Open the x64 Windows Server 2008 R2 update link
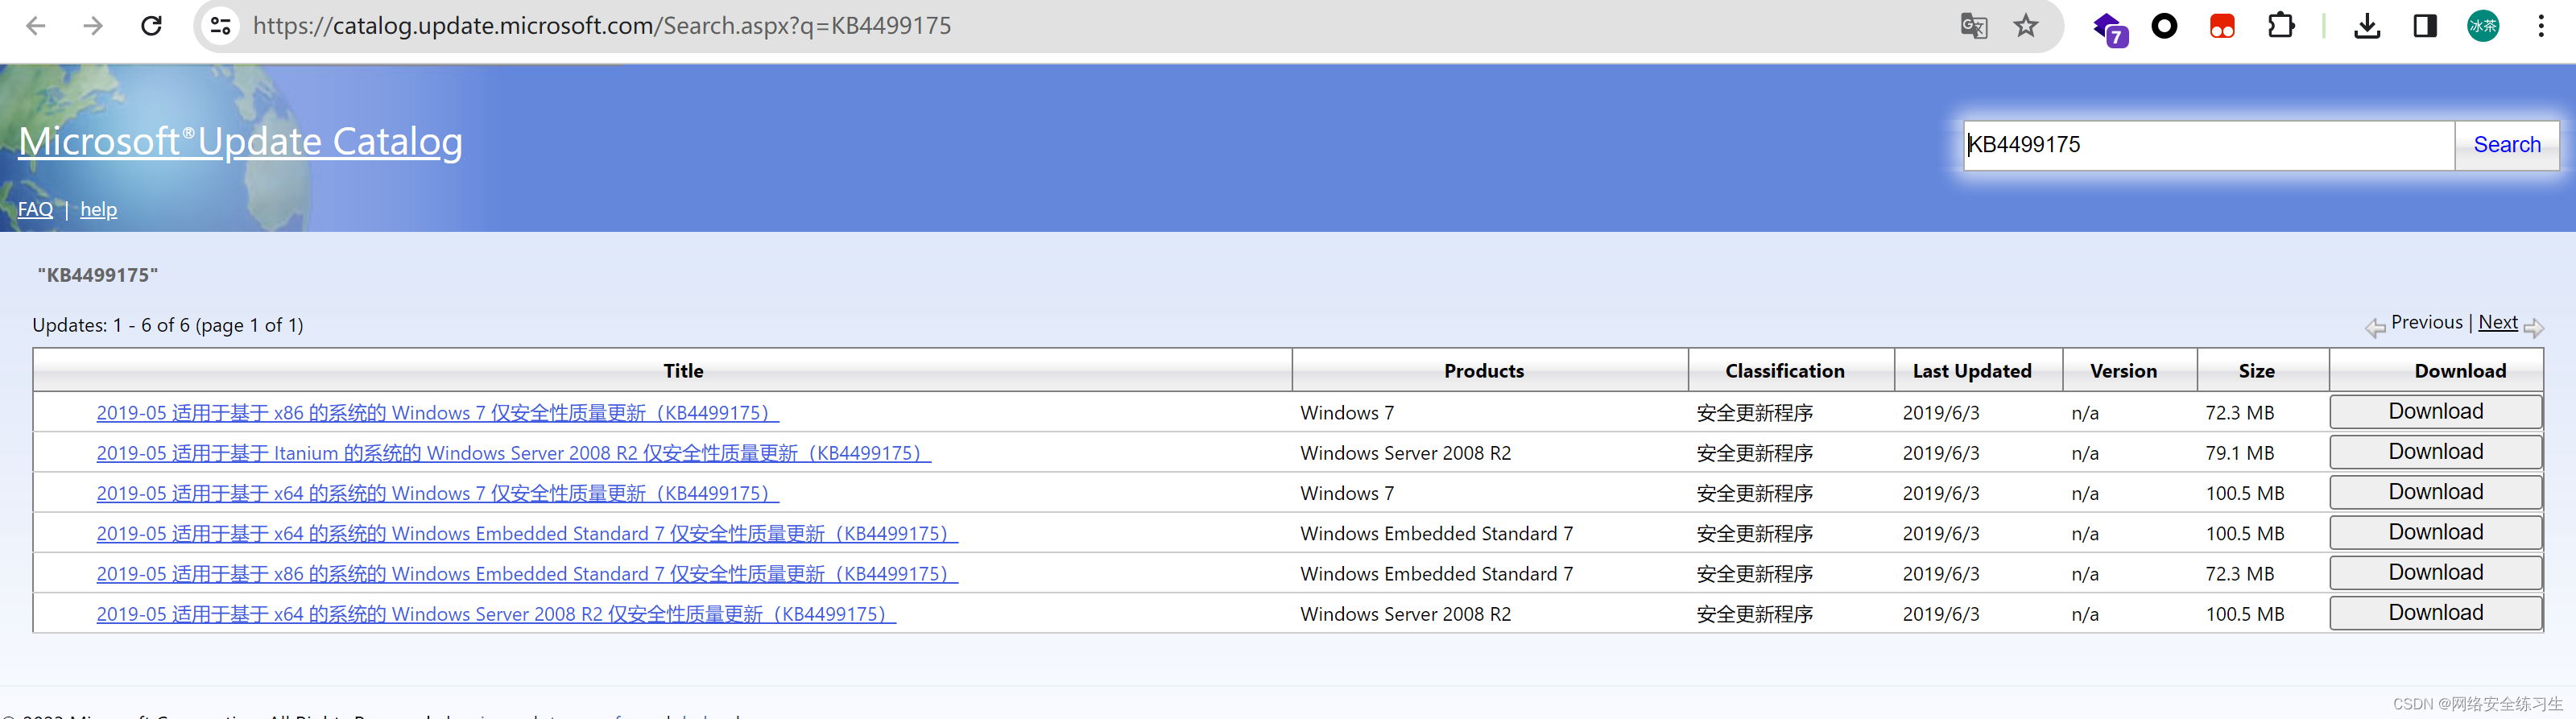 pyautogui.click(x=496, y=614)
